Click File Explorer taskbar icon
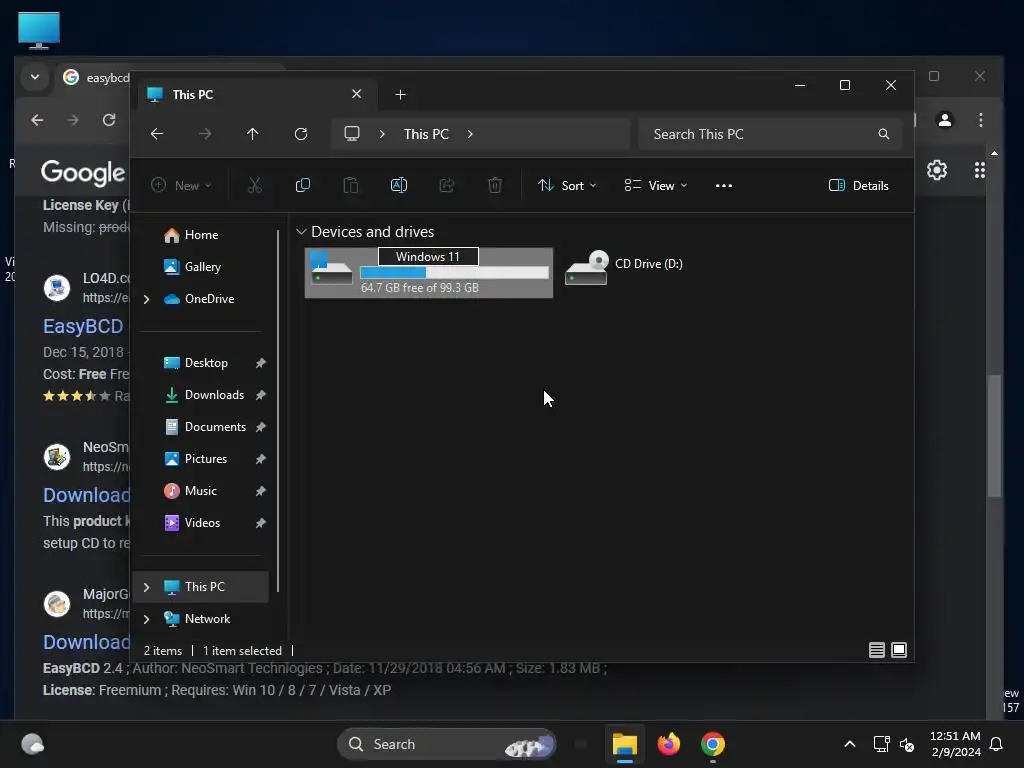Viewport: 1024px width, 768px height. pyautogui.click(x=625, y=744)
